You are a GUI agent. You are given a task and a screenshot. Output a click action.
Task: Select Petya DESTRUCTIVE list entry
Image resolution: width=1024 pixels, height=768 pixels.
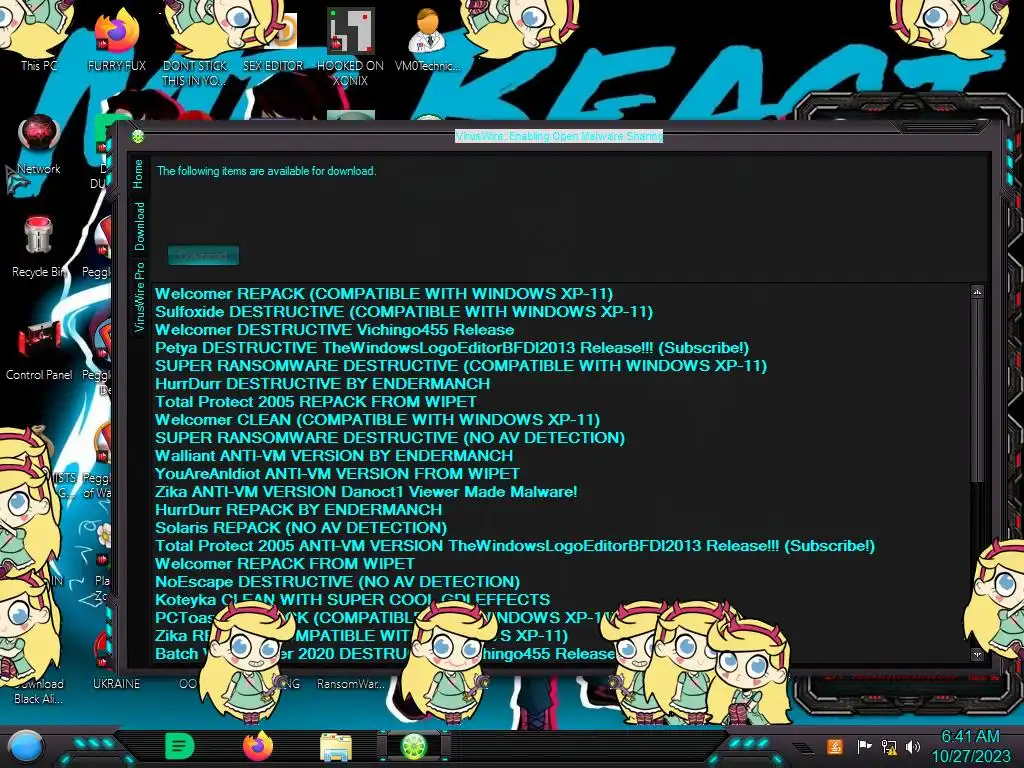(452, 348)
